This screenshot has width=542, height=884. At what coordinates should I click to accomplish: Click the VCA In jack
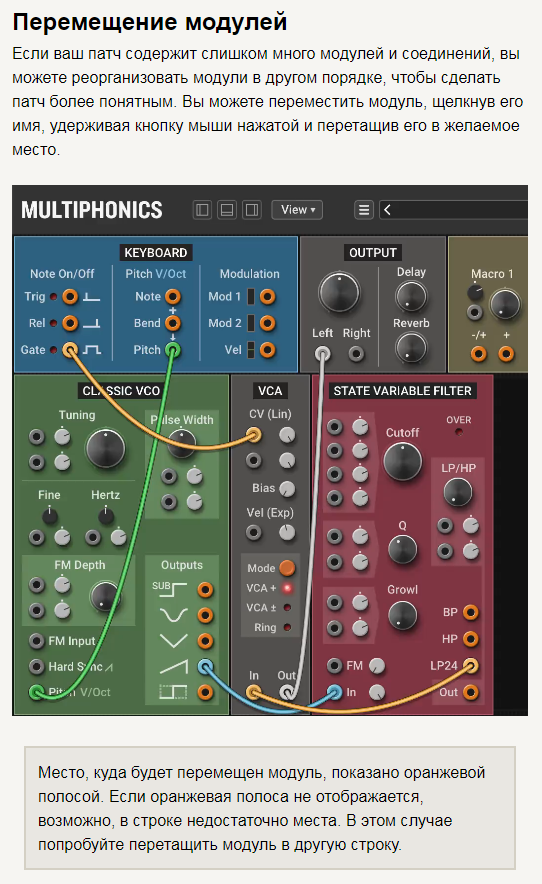pos(254,692)
